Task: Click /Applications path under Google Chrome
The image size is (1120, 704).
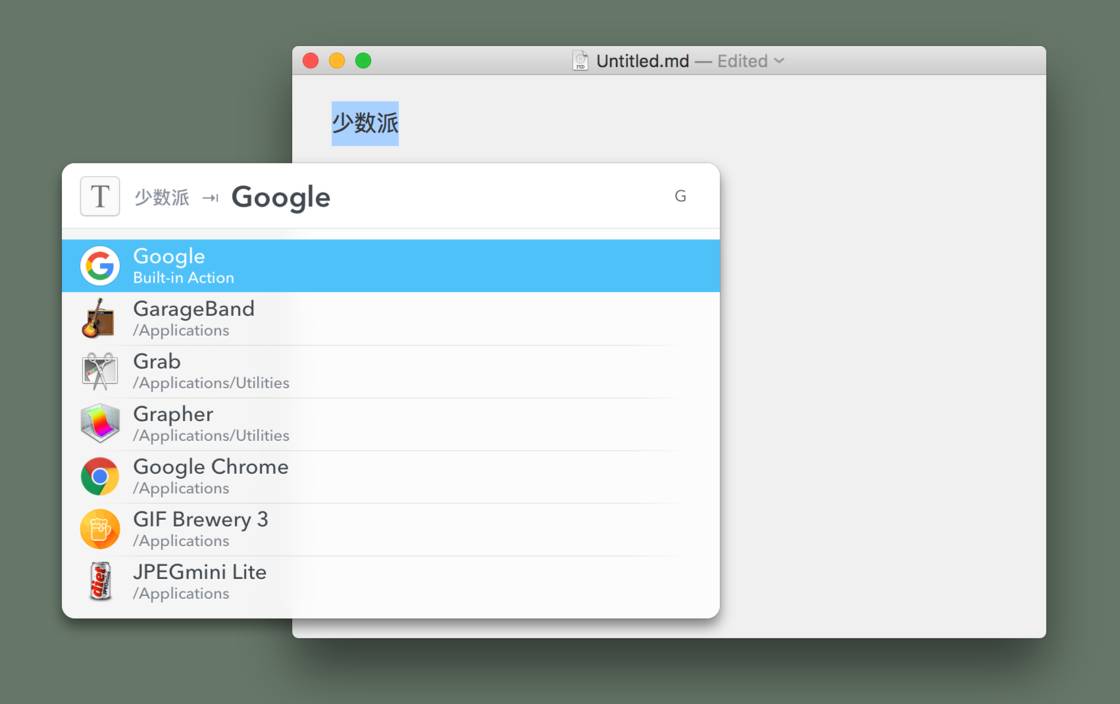Action: (181, 488)
